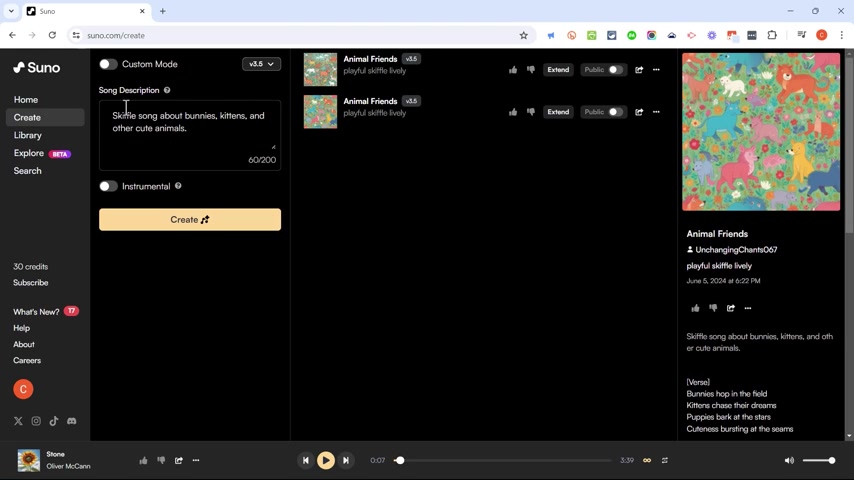Toggle the repeat icon in player
The width and height of the screenshot is (854, 480).
(x=664, y=460)
